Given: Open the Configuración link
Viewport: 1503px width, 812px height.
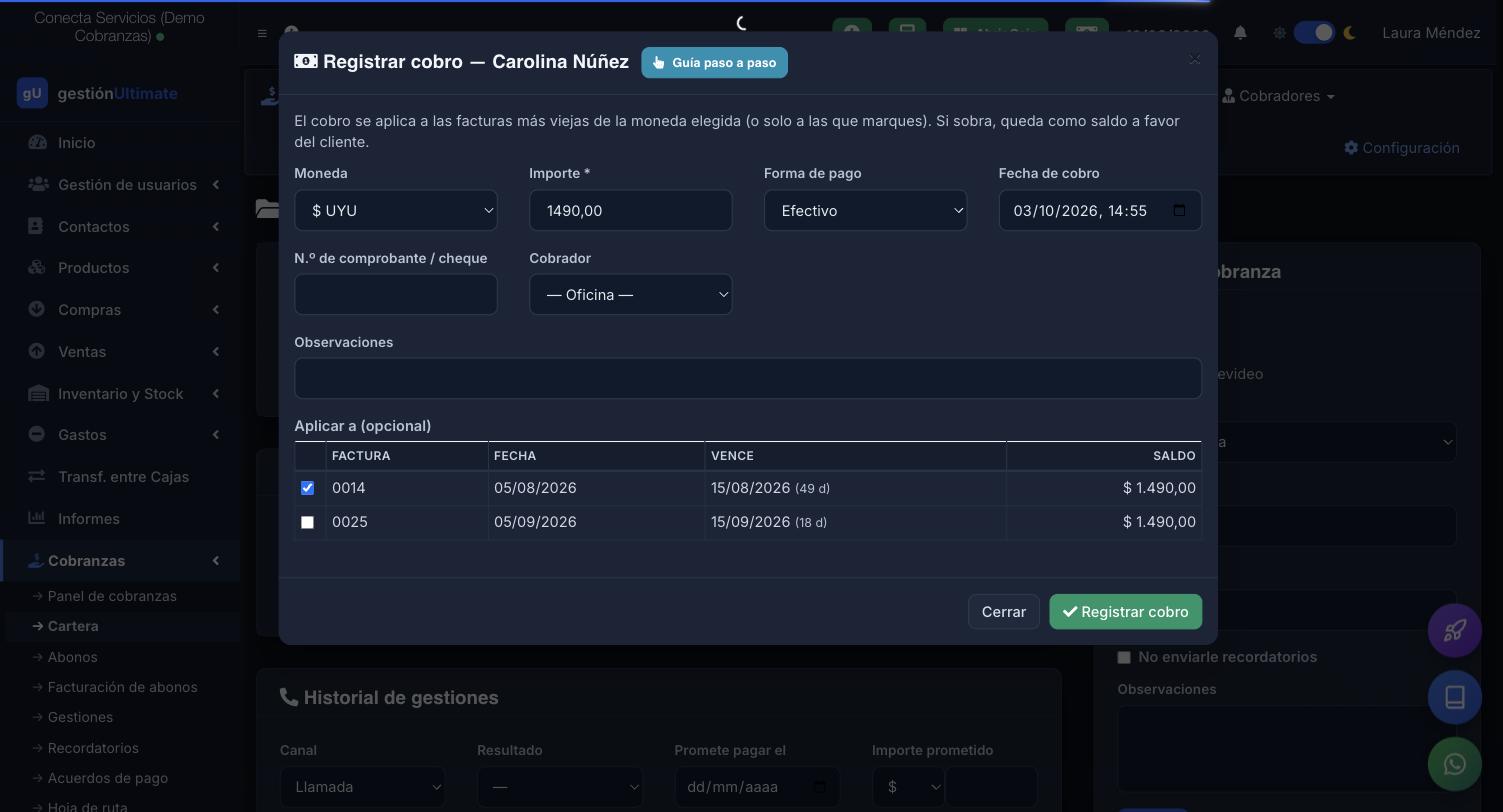Looking at the screenshot, I should (x=1401, y=148).
